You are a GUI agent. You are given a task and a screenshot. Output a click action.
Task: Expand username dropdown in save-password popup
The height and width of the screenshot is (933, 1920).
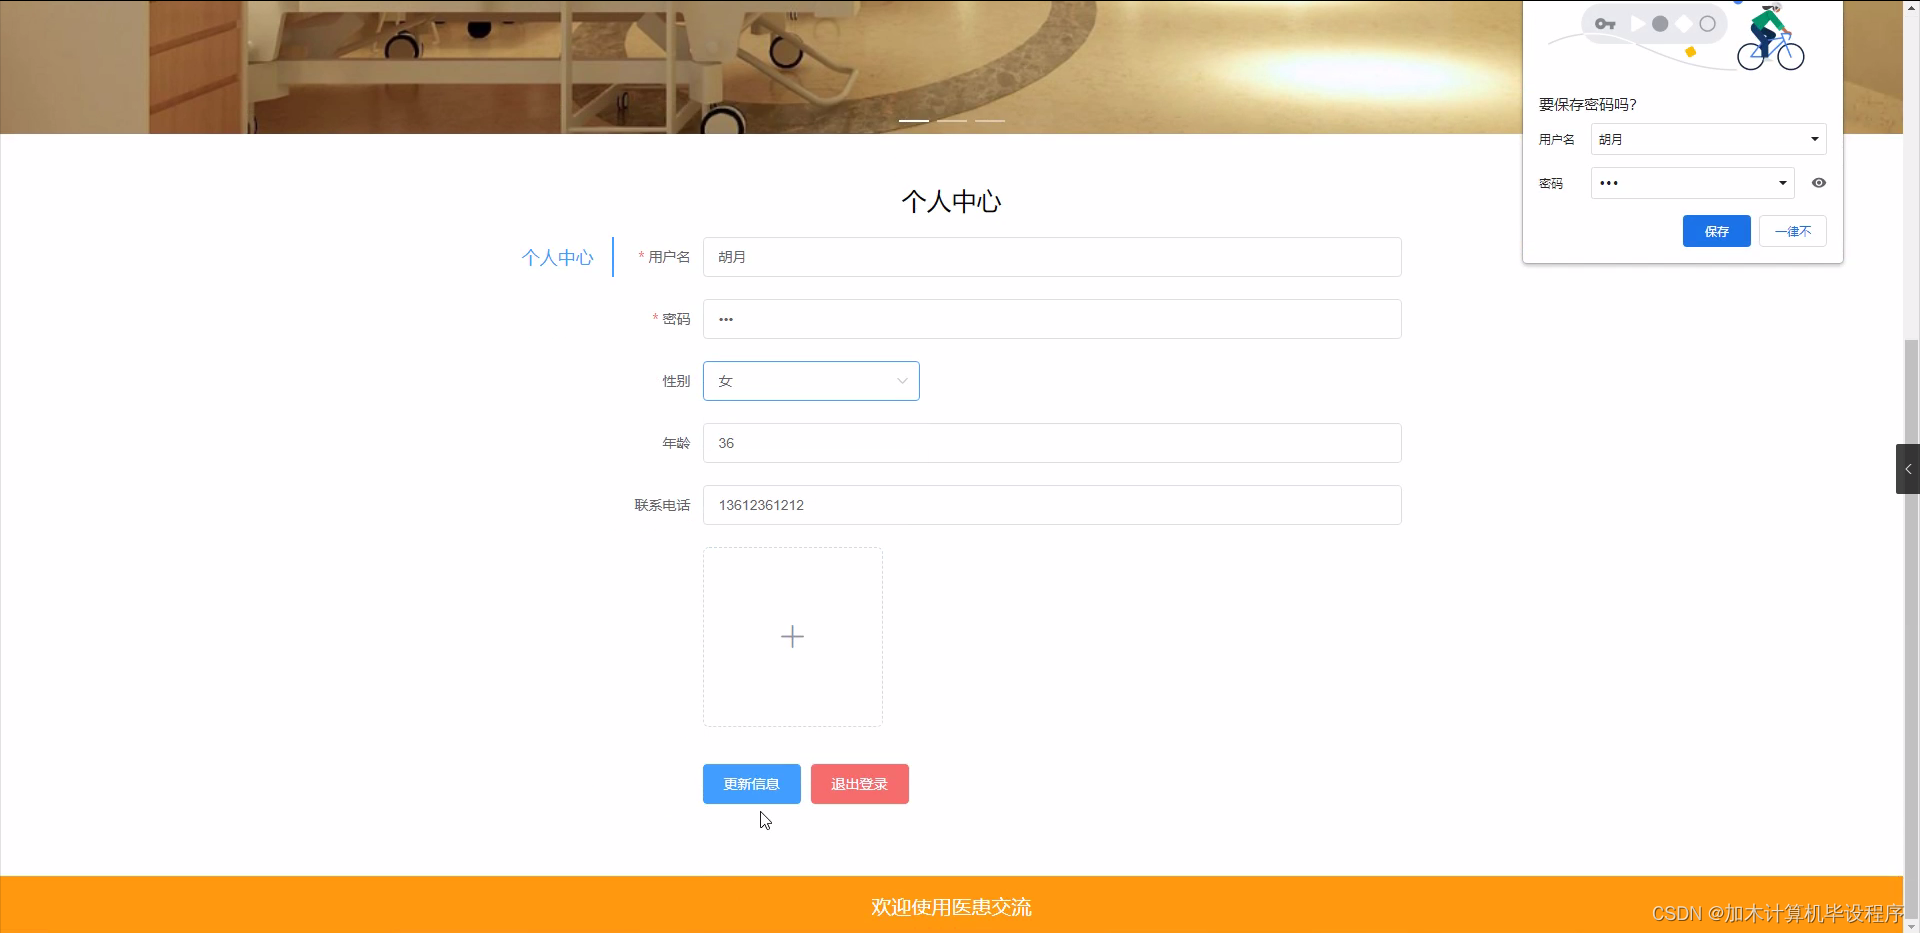click(1814, 139)
